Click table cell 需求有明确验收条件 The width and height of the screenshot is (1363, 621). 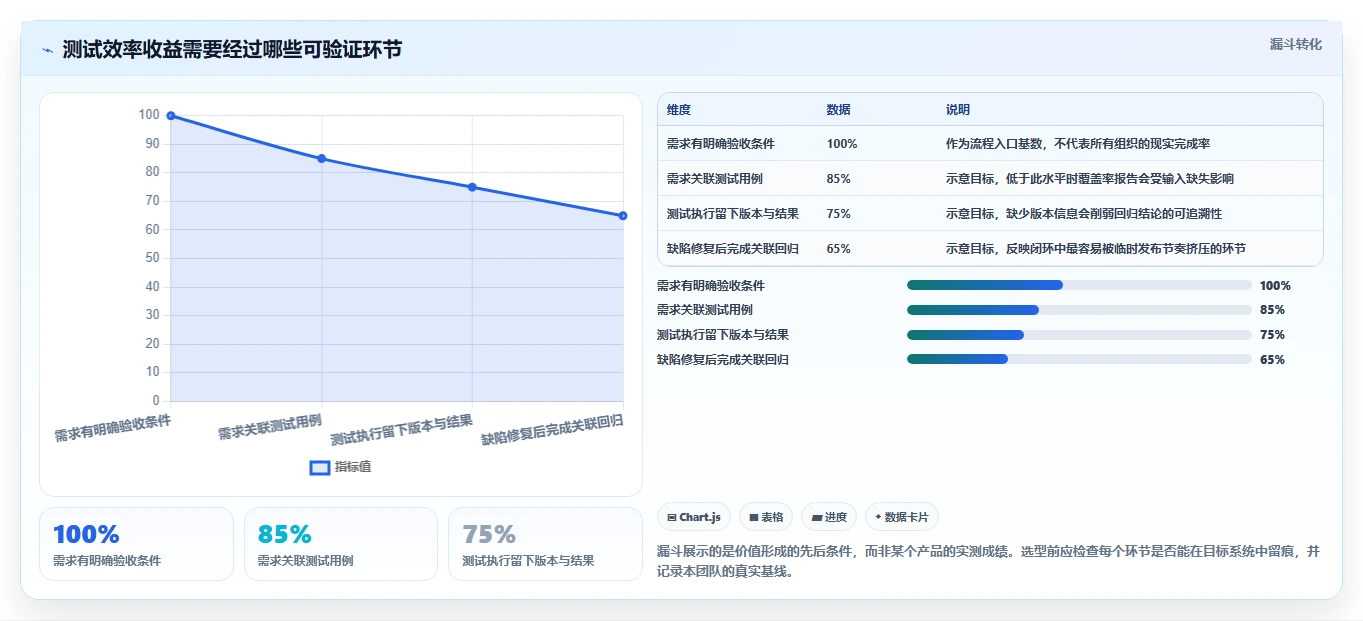(x=721, y=144)
